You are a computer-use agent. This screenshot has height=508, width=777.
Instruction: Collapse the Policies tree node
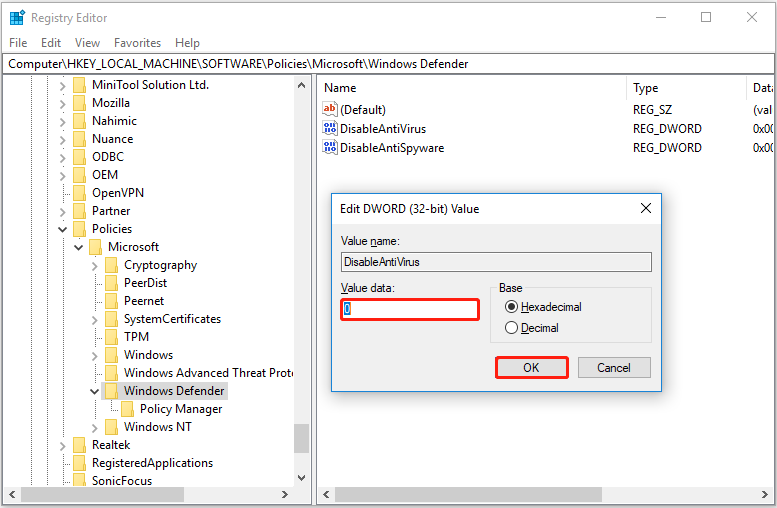click(62, 229)
